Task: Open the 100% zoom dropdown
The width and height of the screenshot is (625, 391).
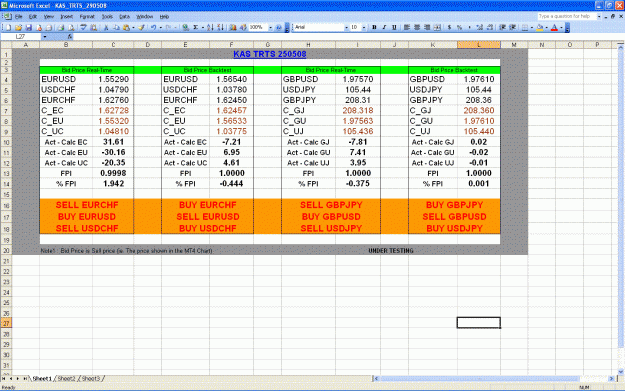Action: pyautogui.click(x=270, y=28)
